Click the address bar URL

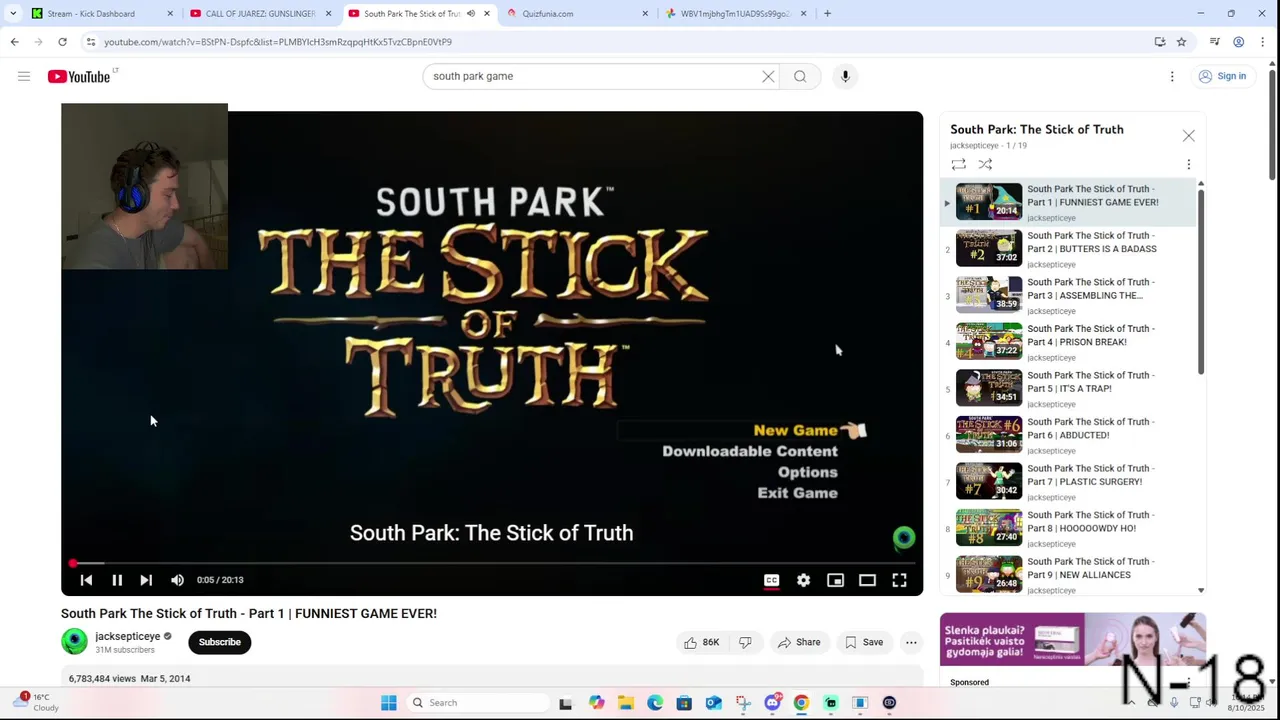278,42
